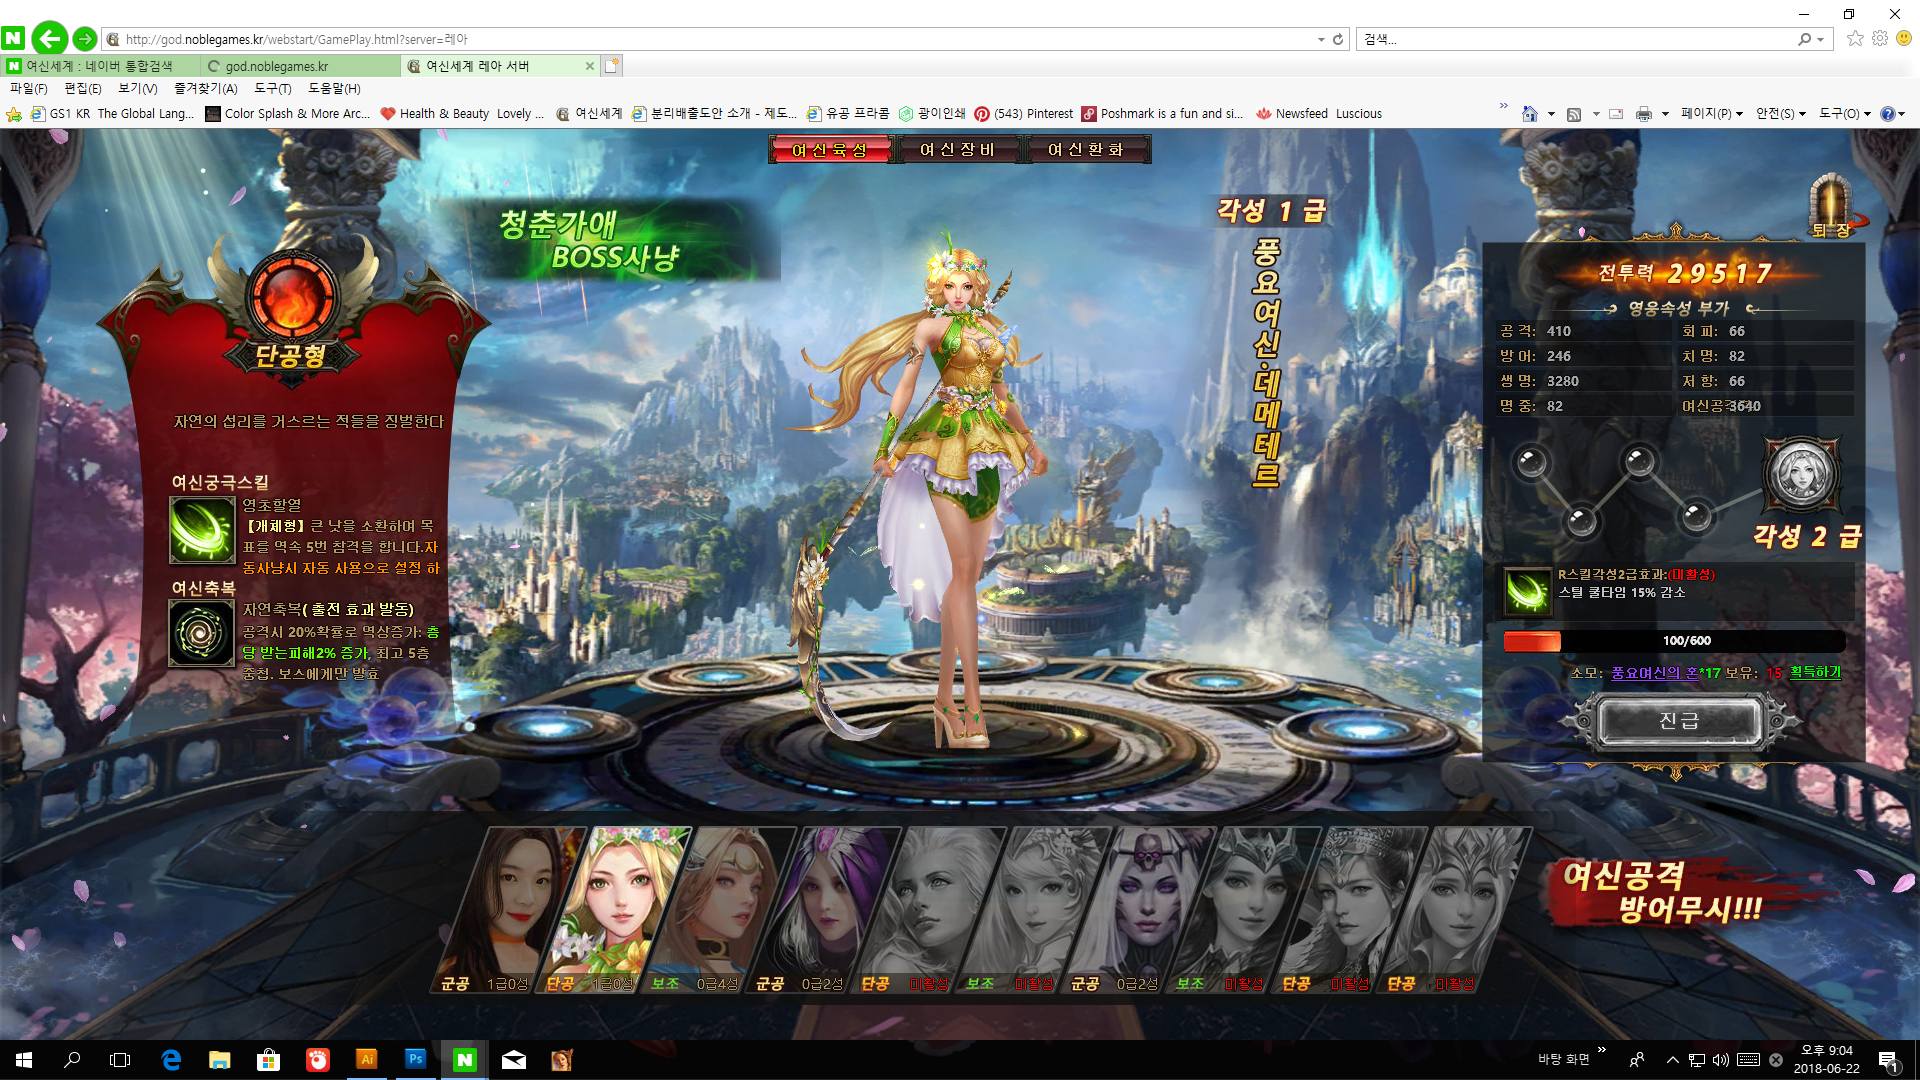Click the 100/600 awakening progress bar

point(1674,641)
